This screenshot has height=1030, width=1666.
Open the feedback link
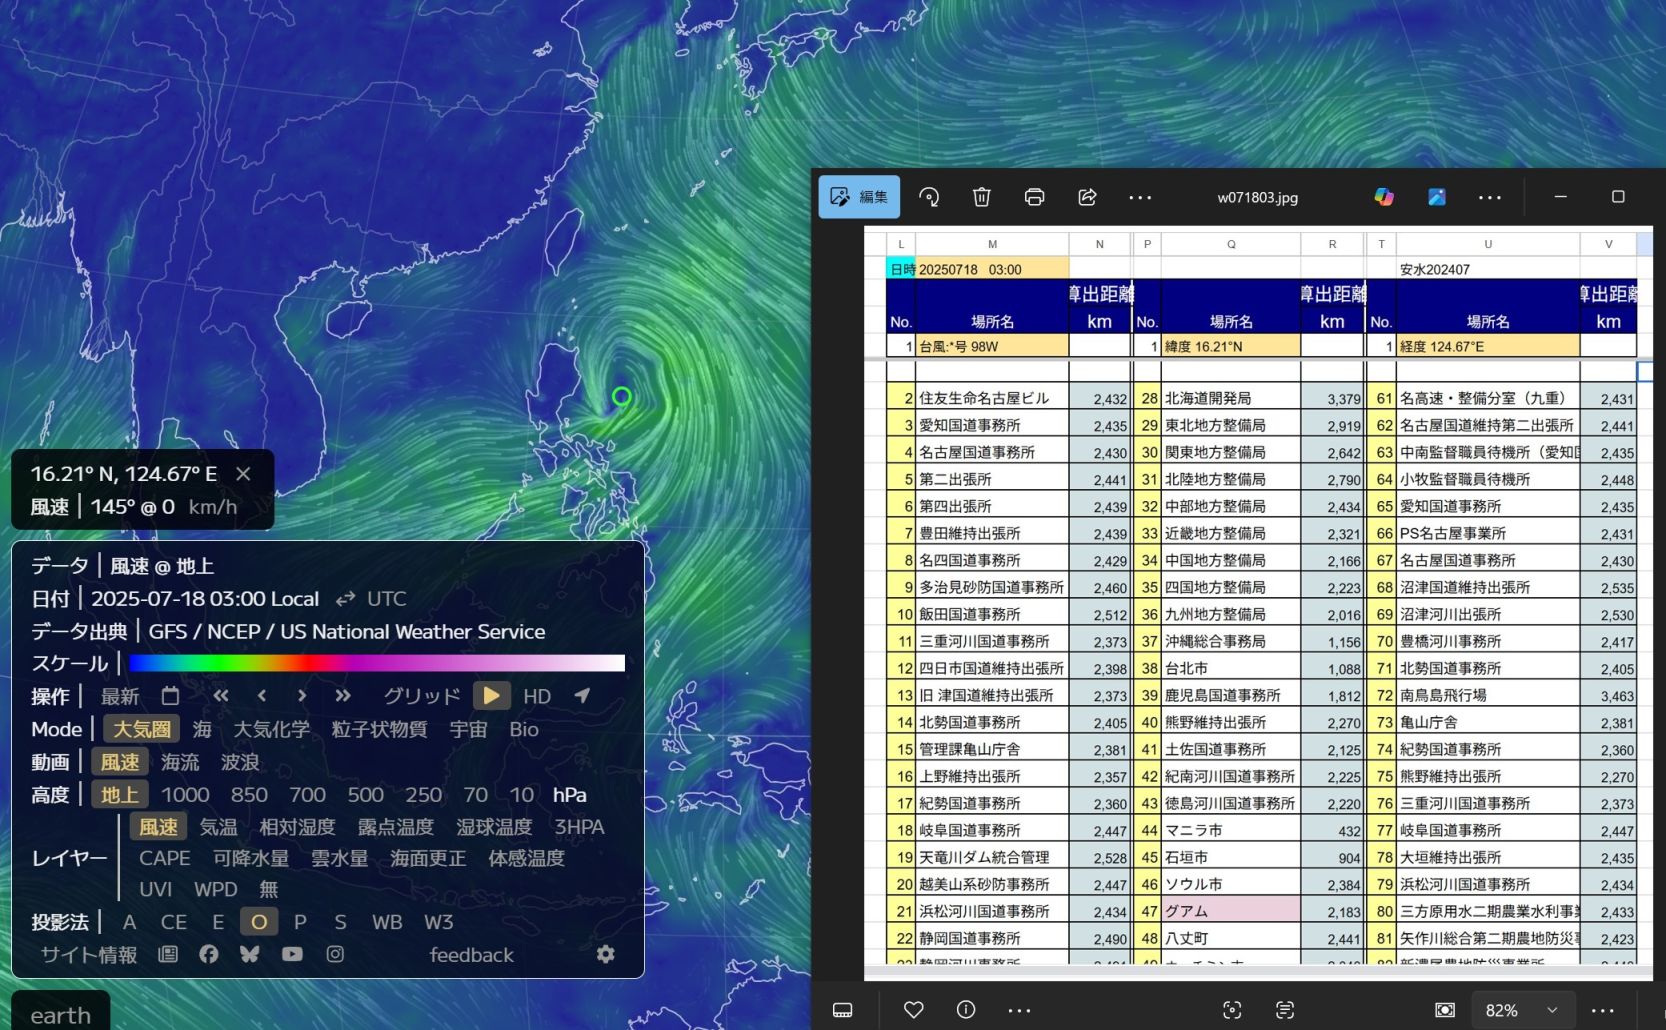click(471, 955)
